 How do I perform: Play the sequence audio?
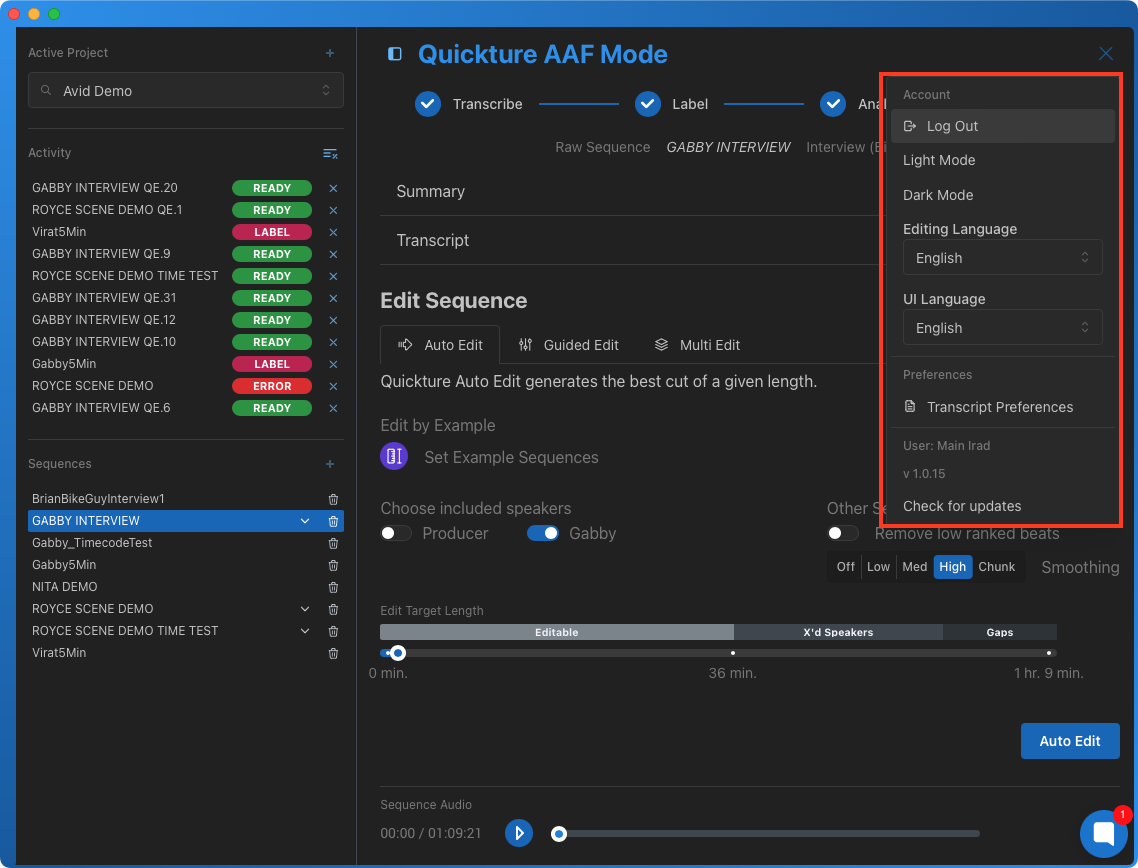(519, 833)
